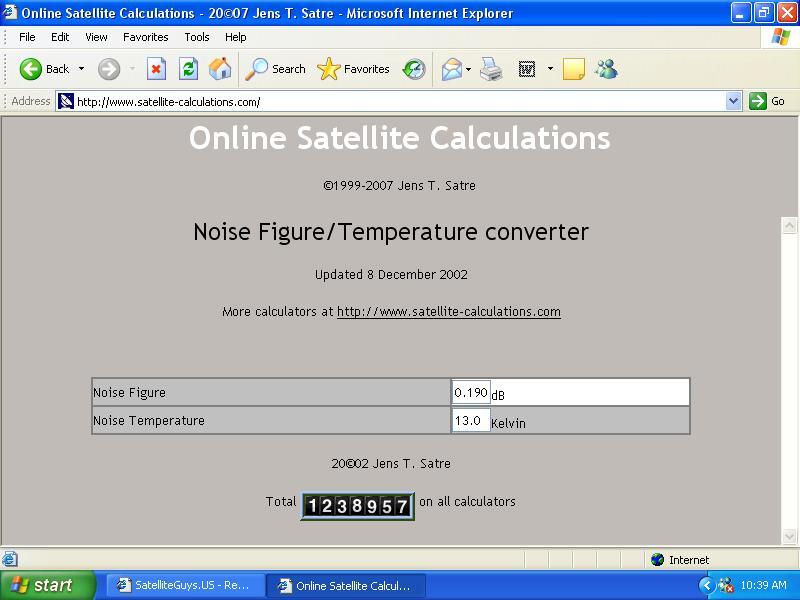Open the yellow Discuss note icon
Image resolution: width=800 pixels, height=600 pixels.
coord(573,69)
